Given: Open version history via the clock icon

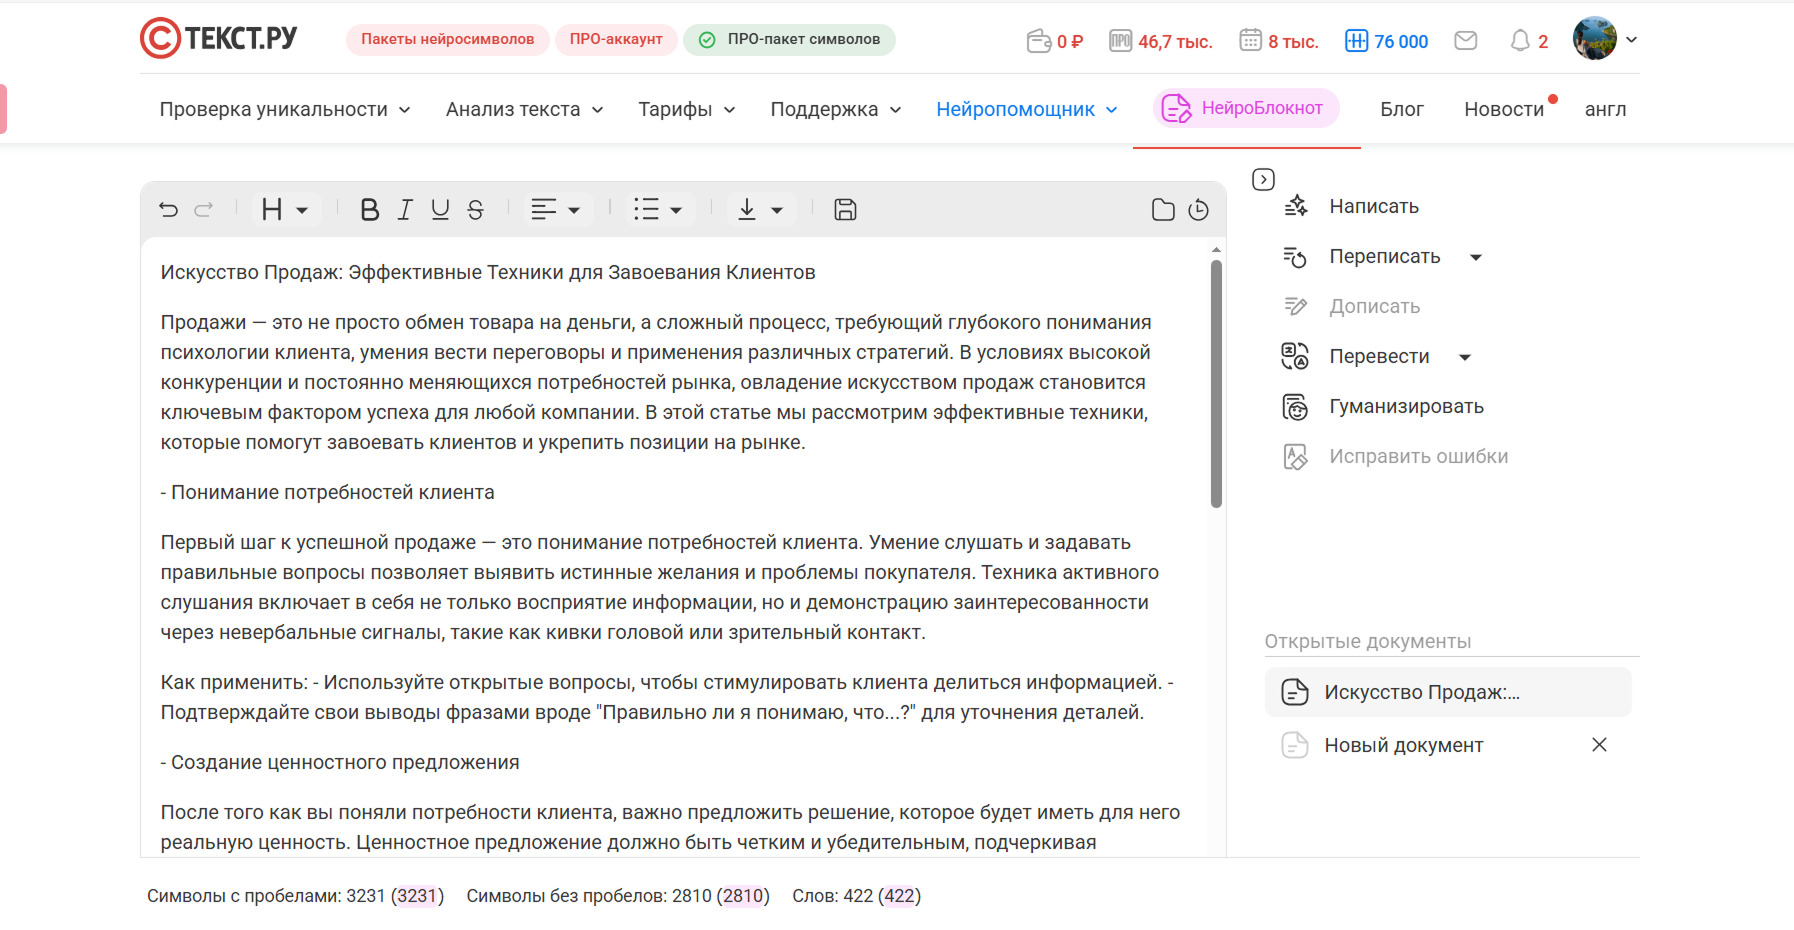Looking at the screenshot, I should 1199,209.
